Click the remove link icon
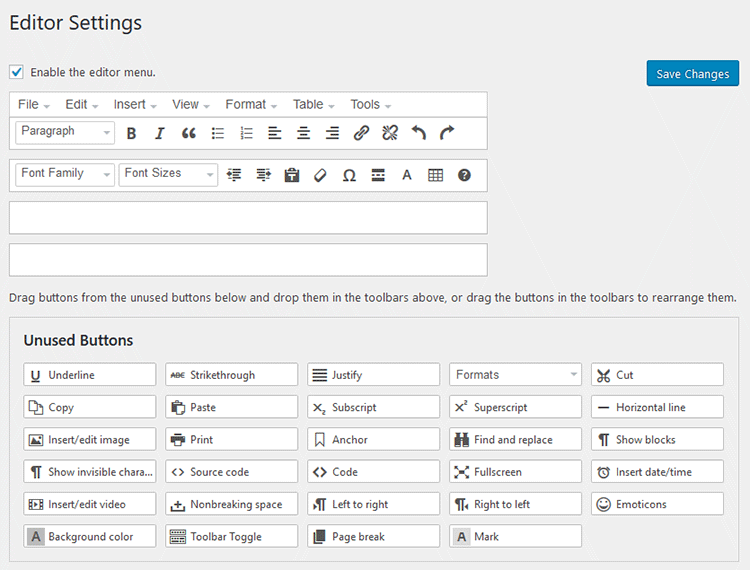 390,133
